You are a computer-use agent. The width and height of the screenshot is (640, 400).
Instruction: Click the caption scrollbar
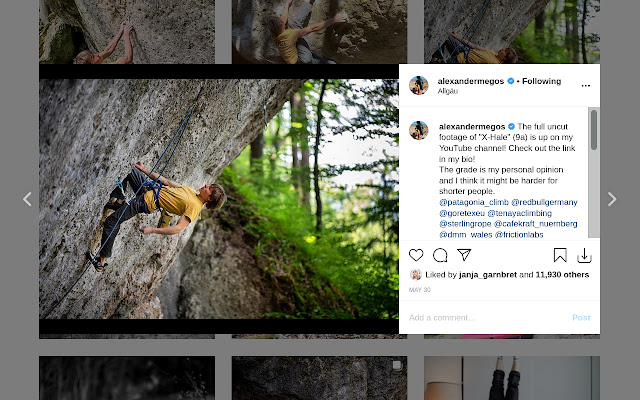(x=593, y=130)
